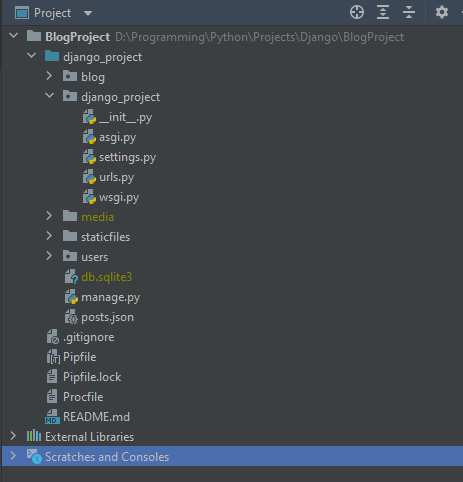
Task: Click the Scratches and Consoles icon
Action: [x=34, y=456]
